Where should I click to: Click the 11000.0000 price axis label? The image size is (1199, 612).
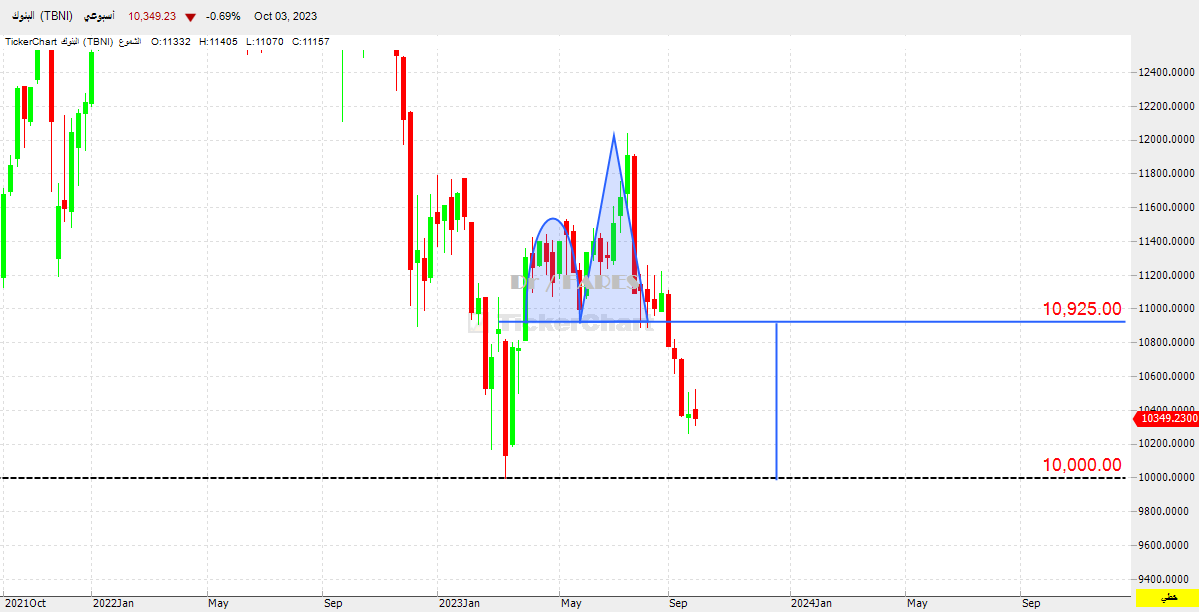point(1165,309)
